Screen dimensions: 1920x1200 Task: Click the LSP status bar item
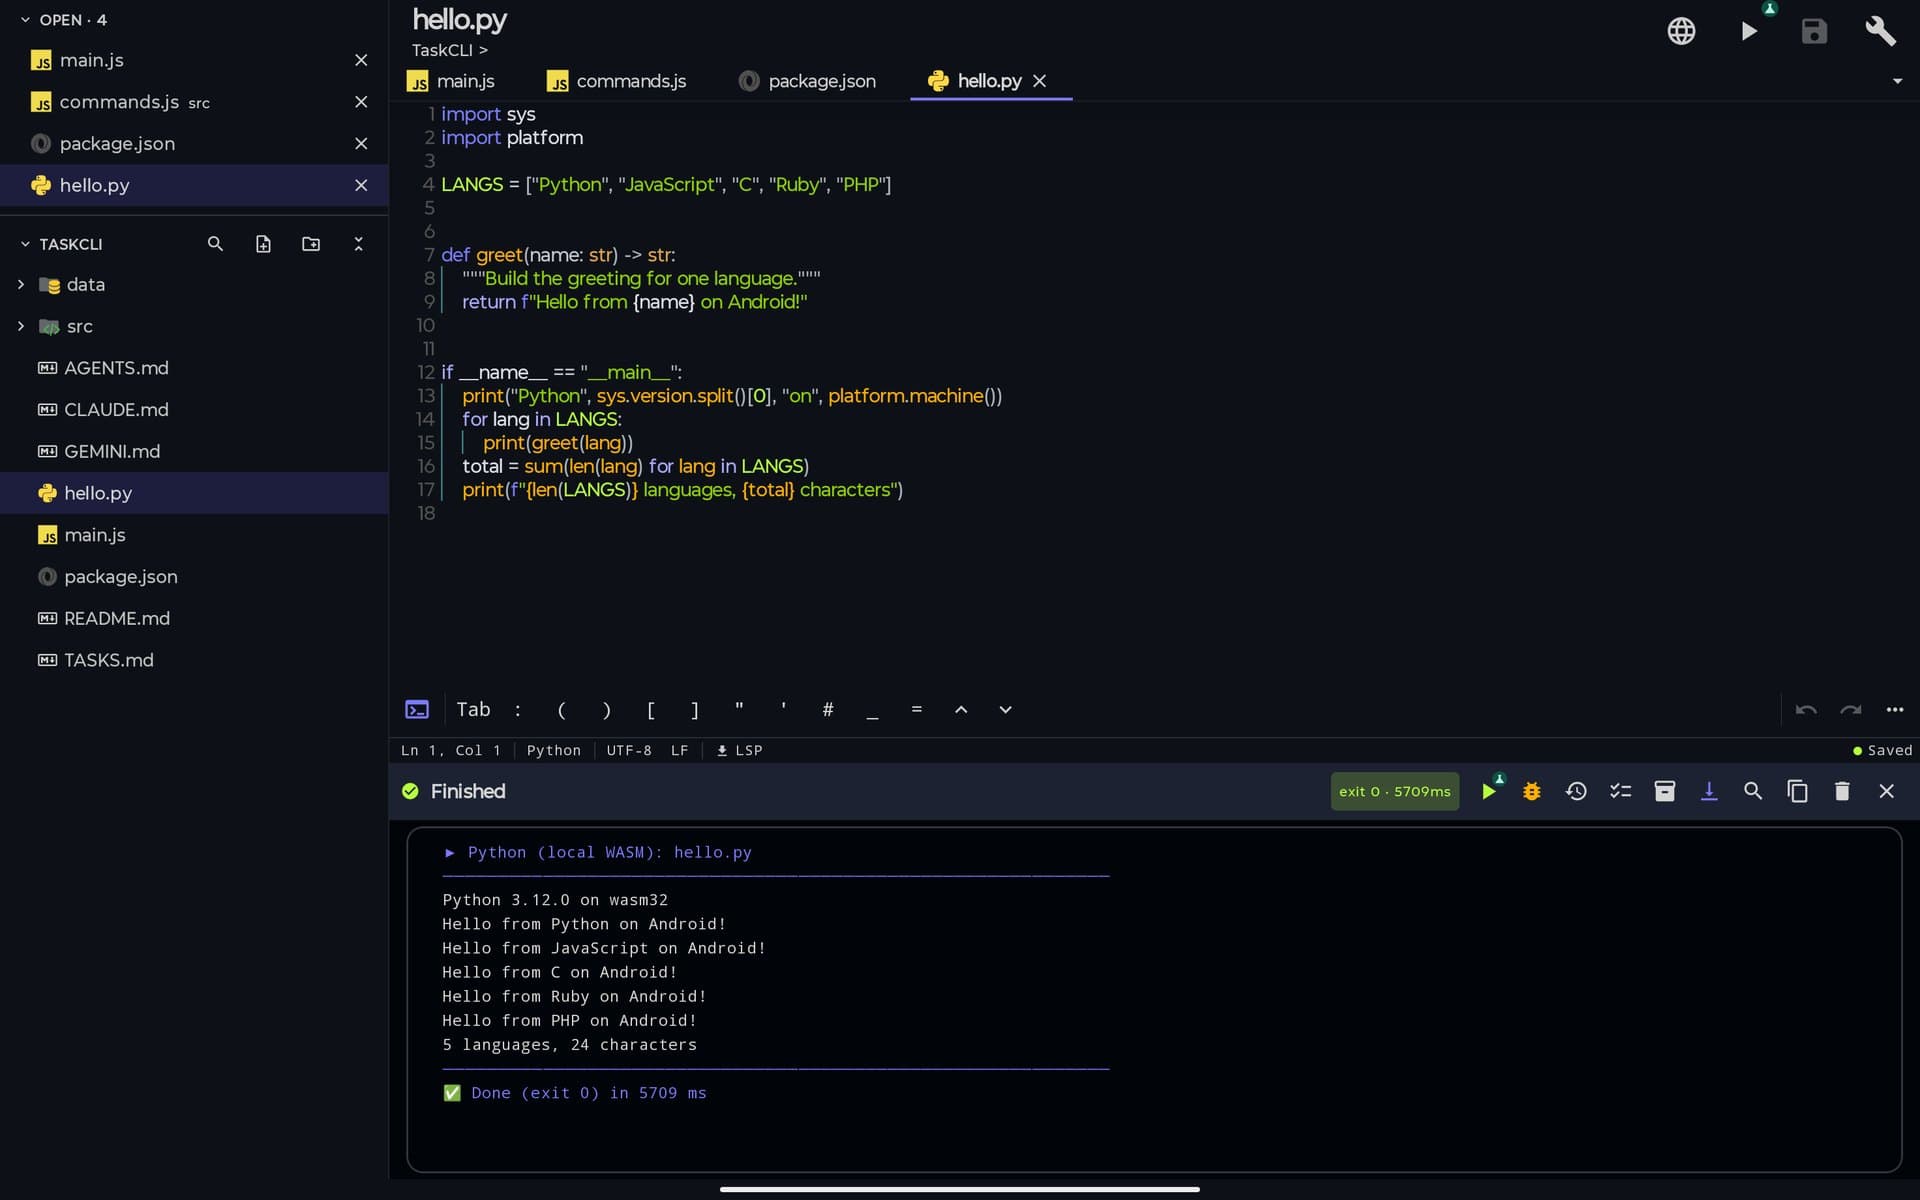740,750
